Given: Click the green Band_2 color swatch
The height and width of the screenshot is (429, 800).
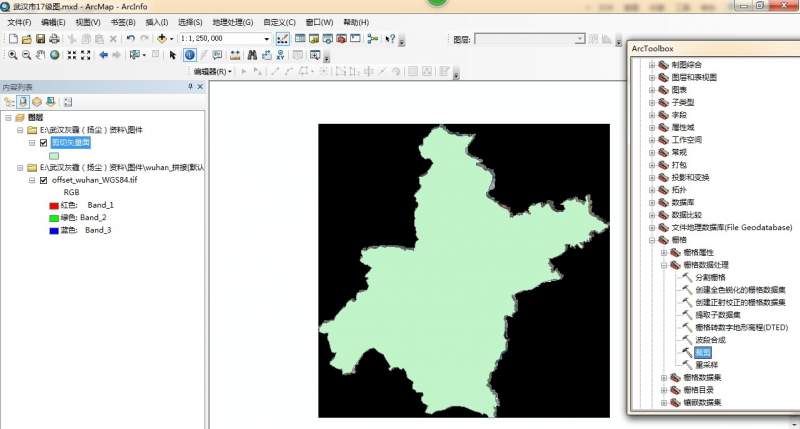Looking at the screenshot, I should [x=54, y=218].
